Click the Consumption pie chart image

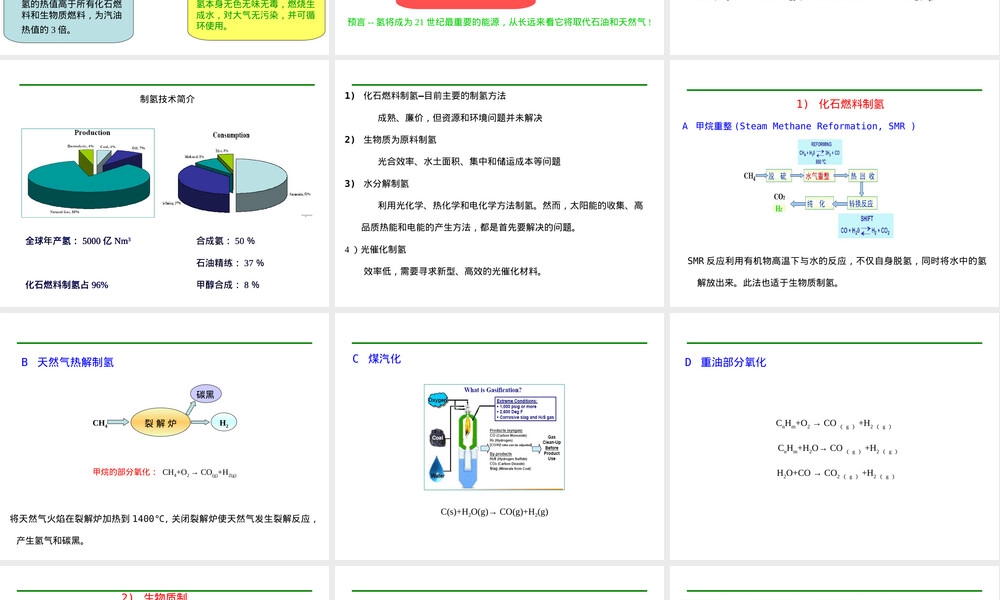click(x=245, y=174)
